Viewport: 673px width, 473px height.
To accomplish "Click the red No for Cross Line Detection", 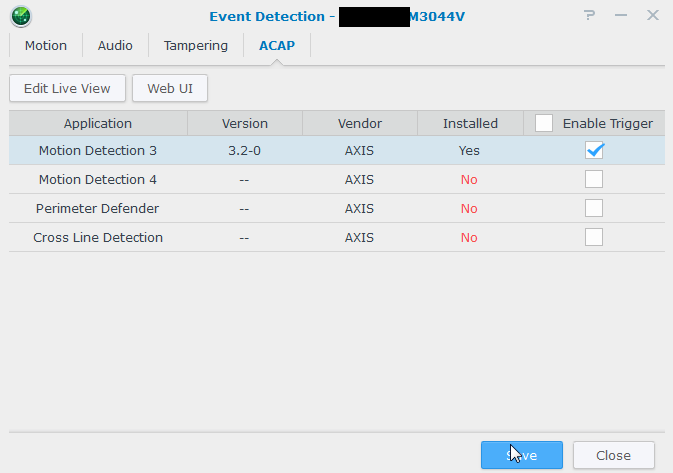I will point(469,237).
